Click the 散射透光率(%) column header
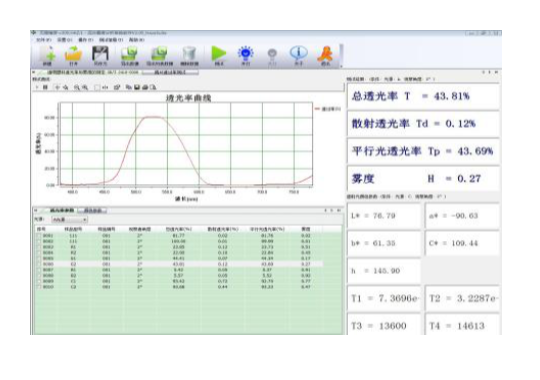 coord(222,229)
